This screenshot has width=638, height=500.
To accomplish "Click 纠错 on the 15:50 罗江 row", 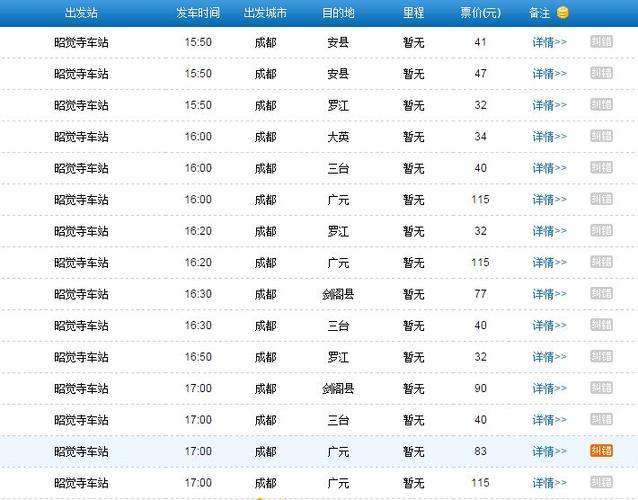I will click(x=601, y=105).
